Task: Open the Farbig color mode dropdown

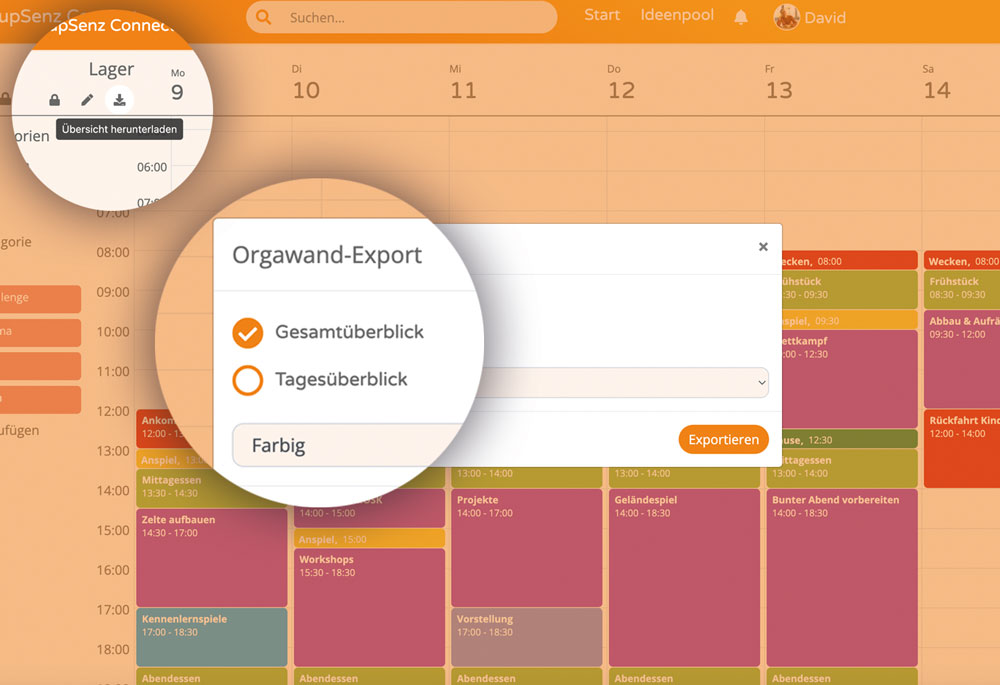Action: [x=500, y=445]
